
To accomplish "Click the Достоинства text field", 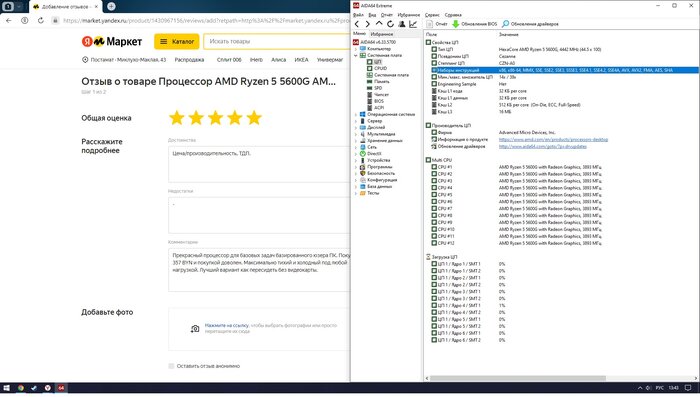I will pyautogui.click(x=259, y=164).
